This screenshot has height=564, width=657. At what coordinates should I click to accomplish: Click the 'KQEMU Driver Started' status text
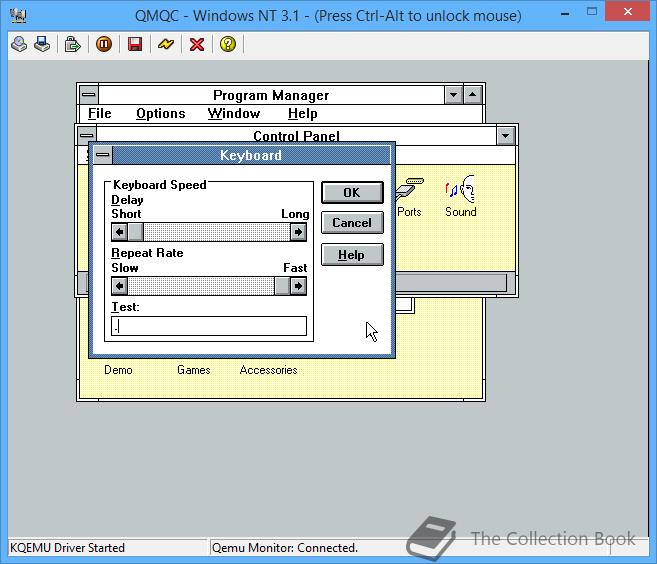[x=67, y=548]
